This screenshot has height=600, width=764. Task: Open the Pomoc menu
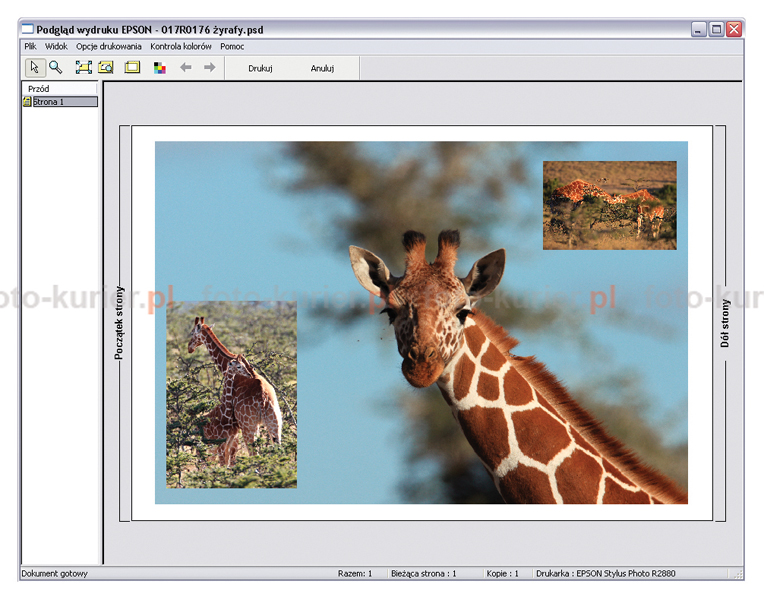point(232,46)
